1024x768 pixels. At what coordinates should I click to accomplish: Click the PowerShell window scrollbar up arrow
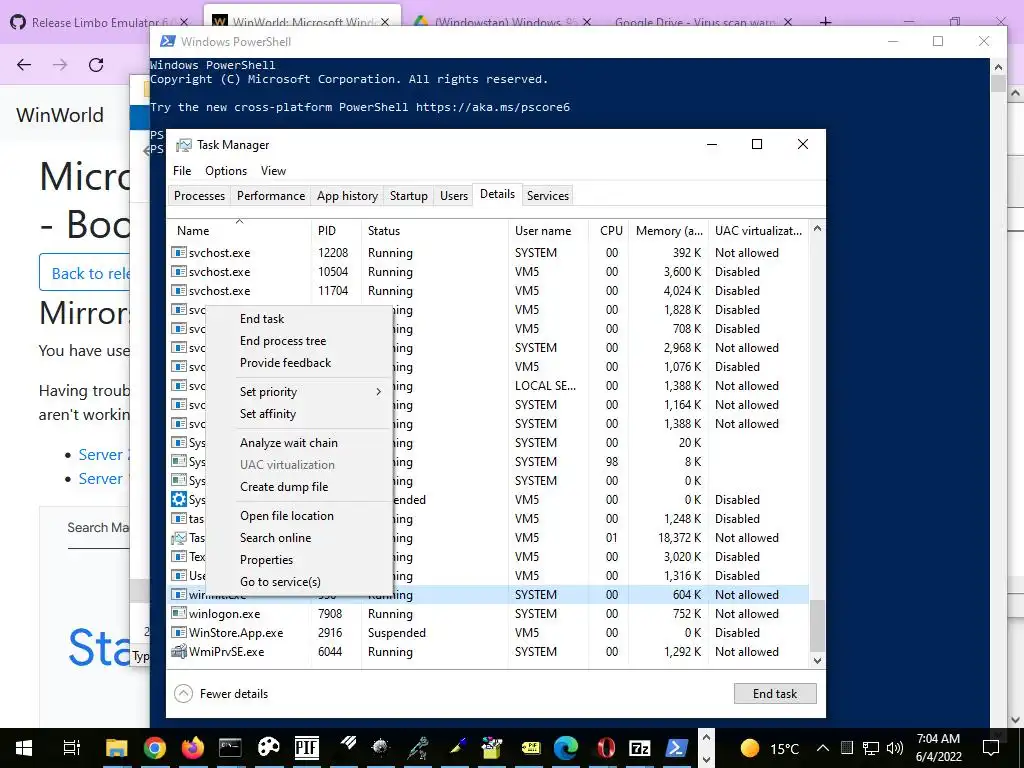(998, 67)
